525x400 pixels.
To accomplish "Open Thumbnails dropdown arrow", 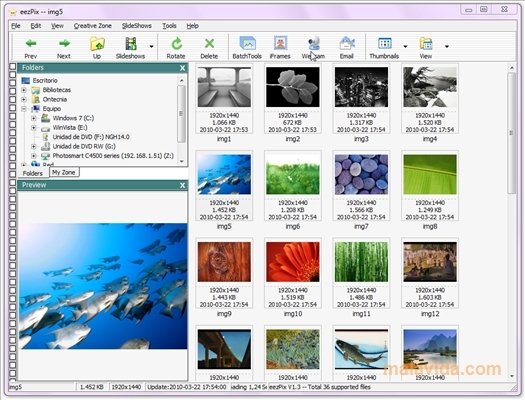I will tap(405, 46).
